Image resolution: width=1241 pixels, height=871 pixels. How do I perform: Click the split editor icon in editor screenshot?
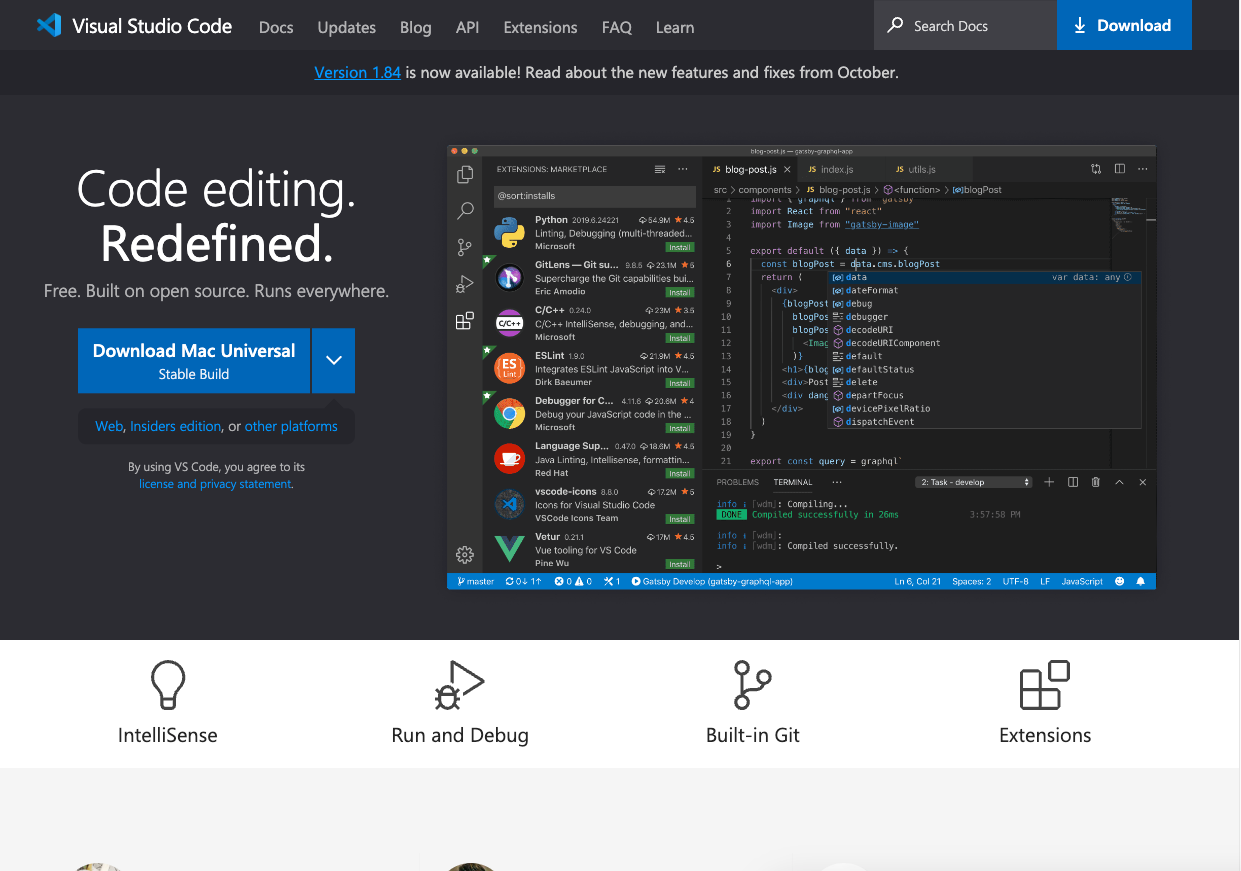click(1120, 169)
